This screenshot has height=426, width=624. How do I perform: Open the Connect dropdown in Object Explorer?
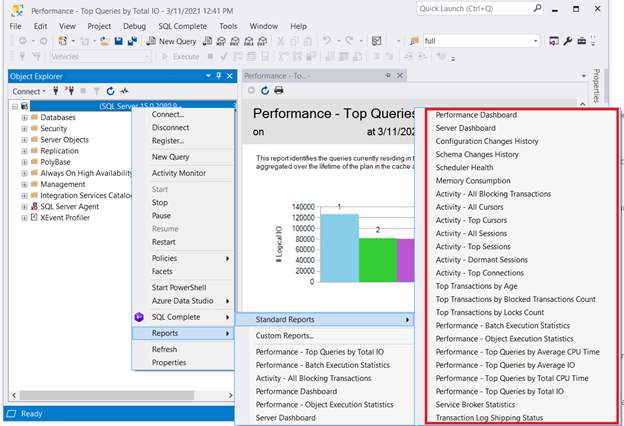tap(29, 91)
